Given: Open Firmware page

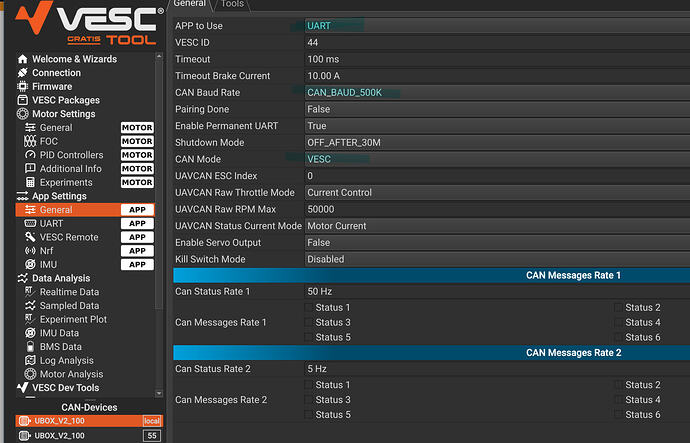Looking at the screenshot, I should pyautogui.click(x=85, y=86).
